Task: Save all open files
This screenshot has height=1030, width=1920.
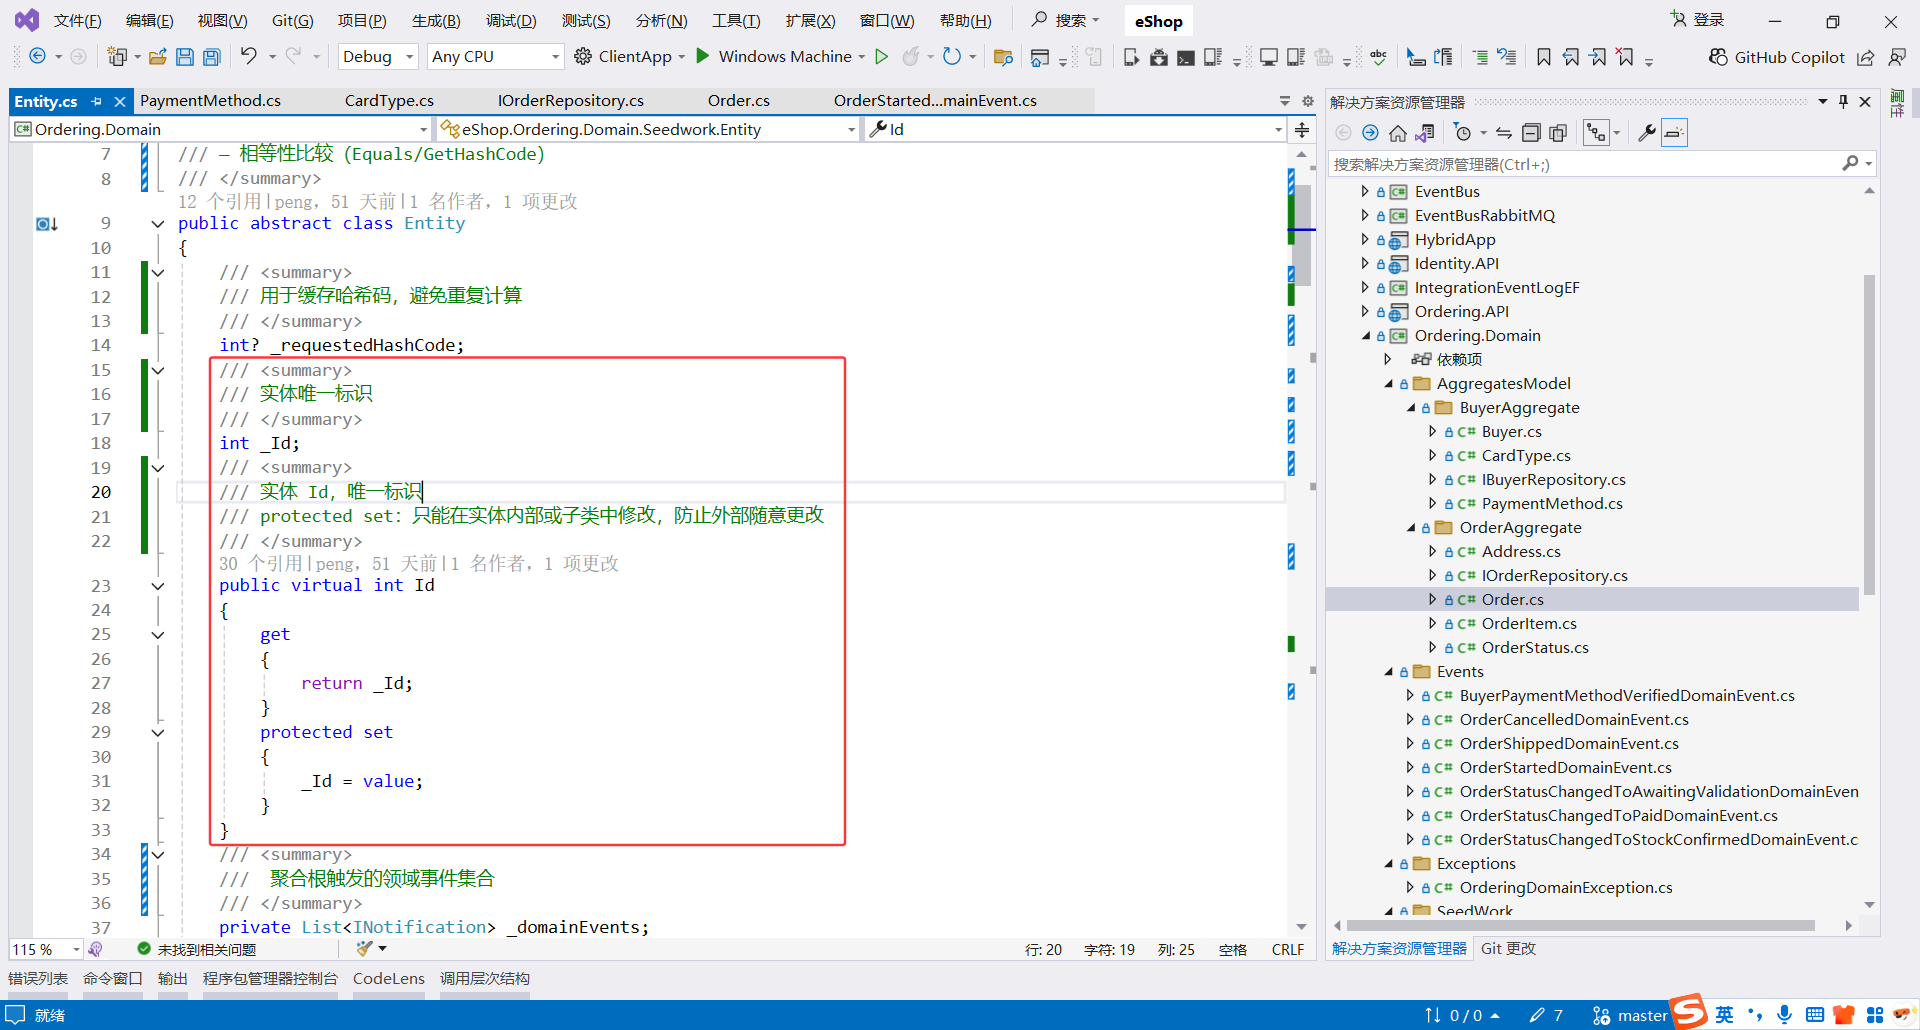Action: [211, 57]
